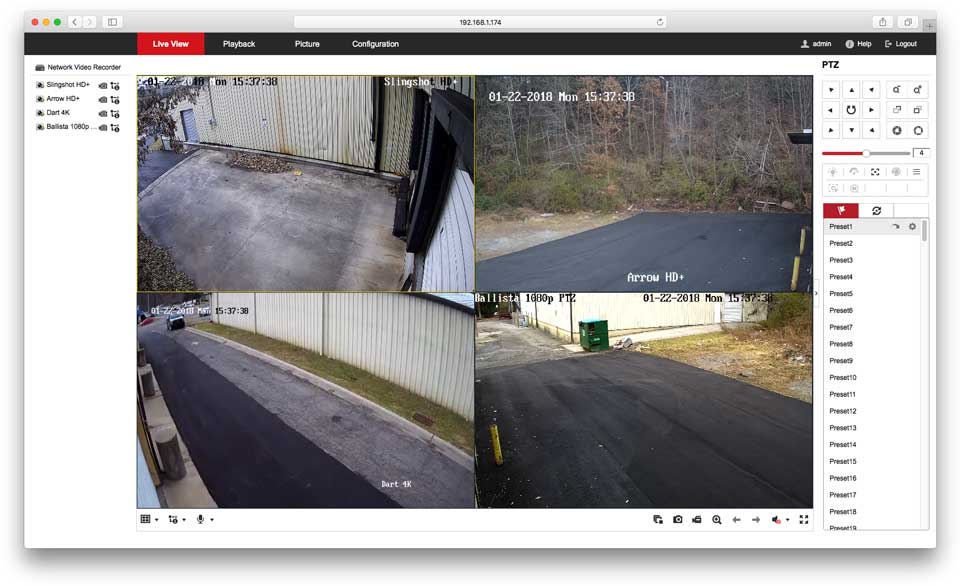Open settings gear for Preset1

click(x=912, y=227)
